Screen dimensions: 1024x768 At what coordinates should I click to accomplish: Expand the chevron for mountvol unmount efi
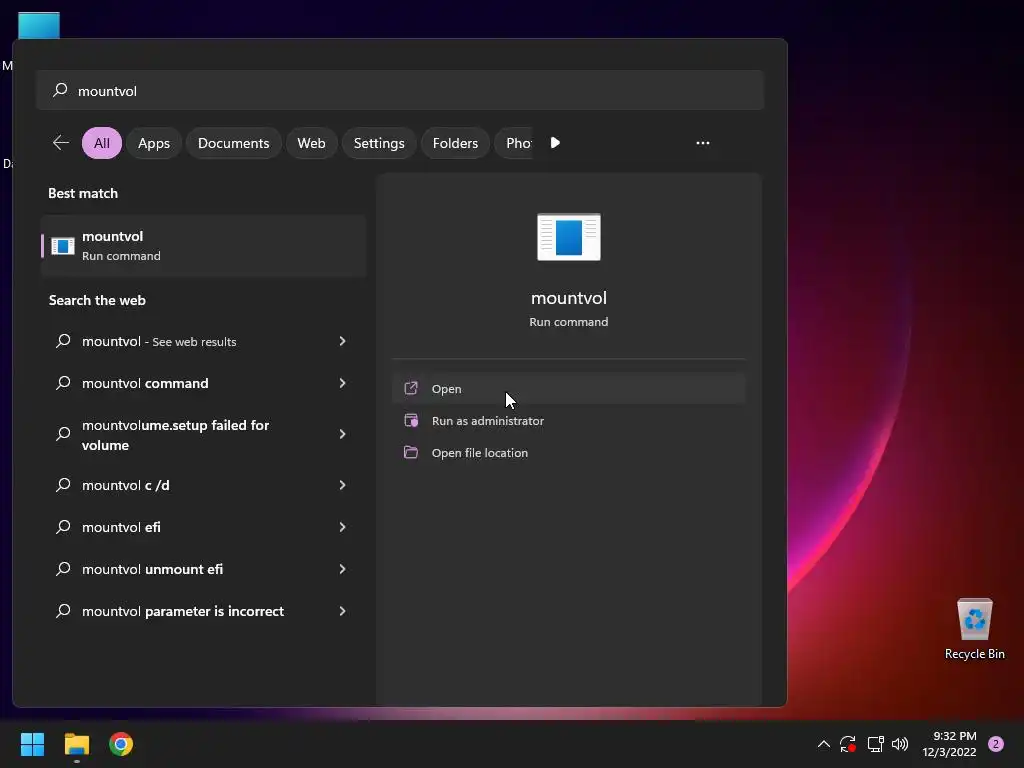click(342, 569)
